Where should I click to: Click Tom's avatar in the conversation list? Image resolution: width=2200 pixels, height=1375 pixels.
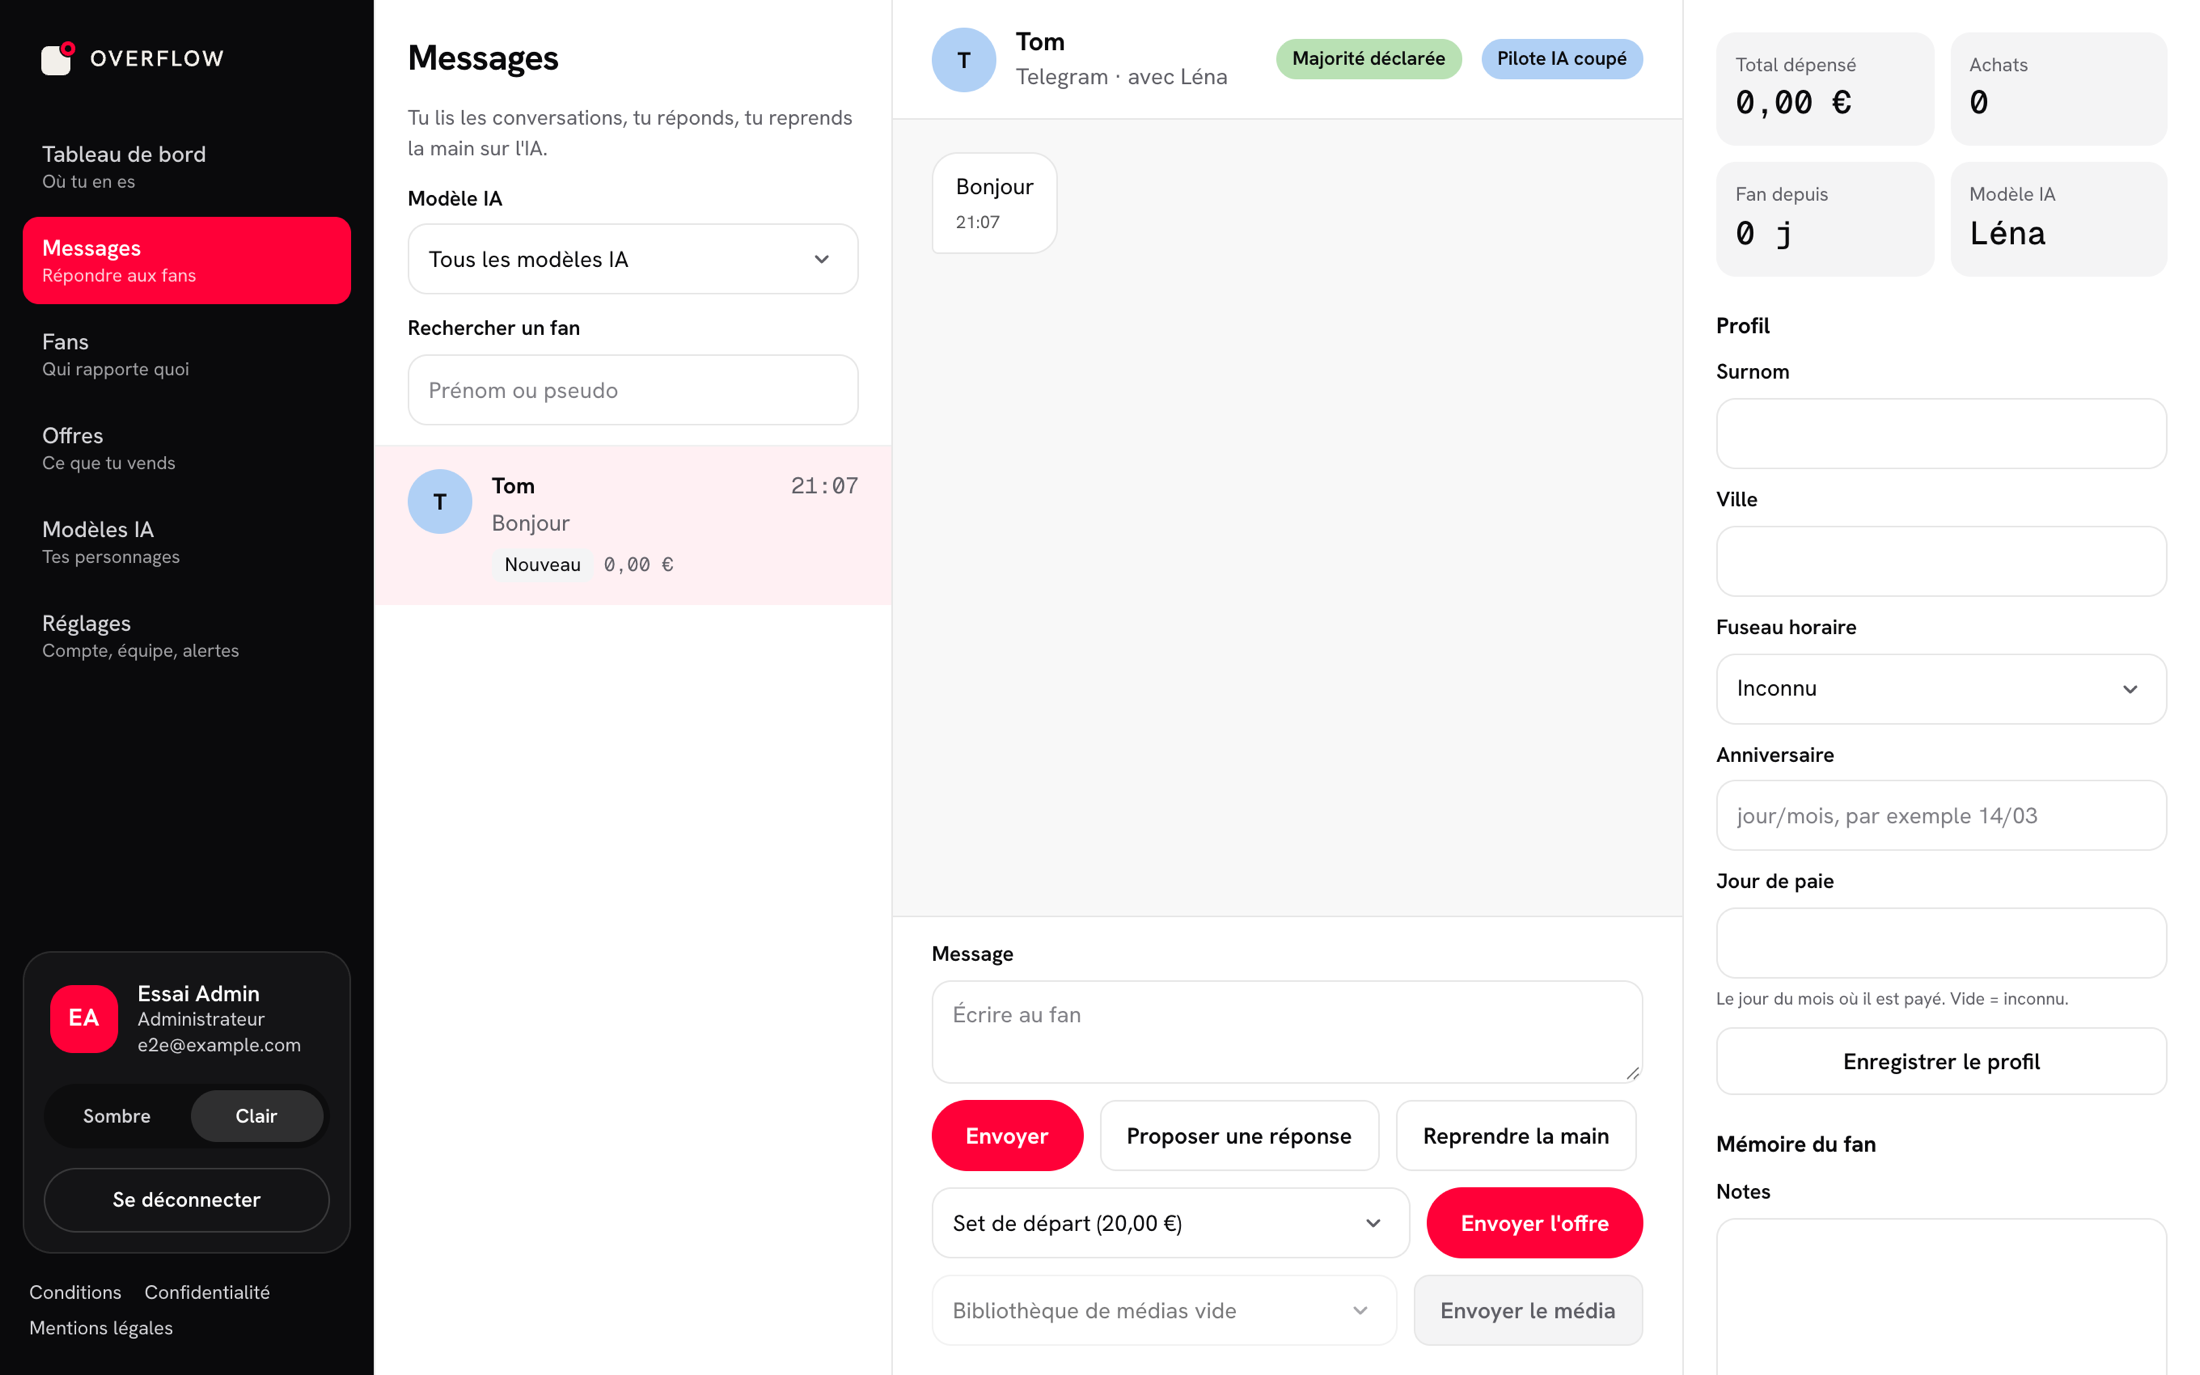click(439, 501)
